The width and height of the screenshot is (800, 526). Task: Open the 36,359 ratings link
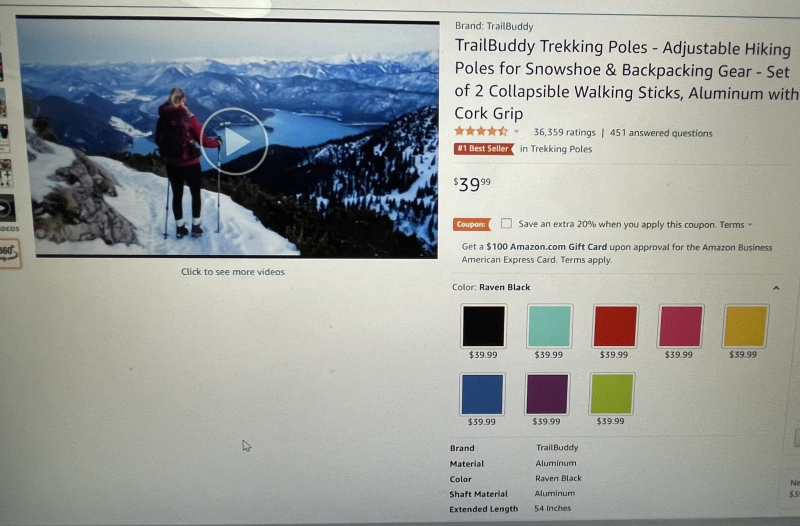(x=564, y=133)
